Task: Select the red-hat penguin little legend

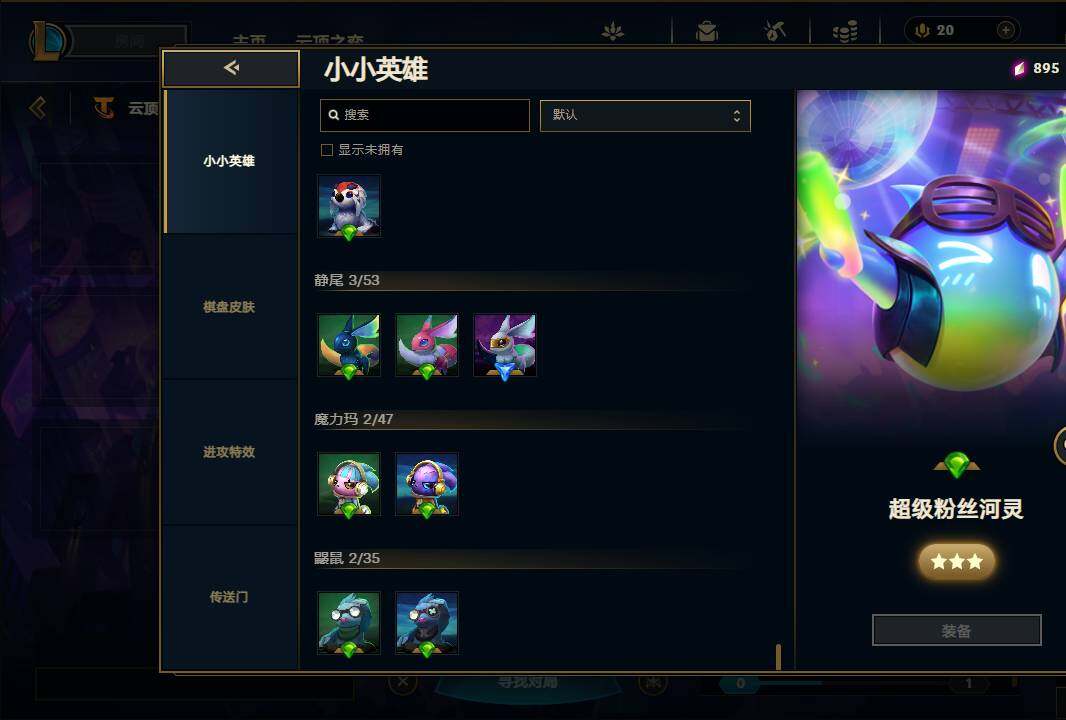Action: (x=349, y=206)
